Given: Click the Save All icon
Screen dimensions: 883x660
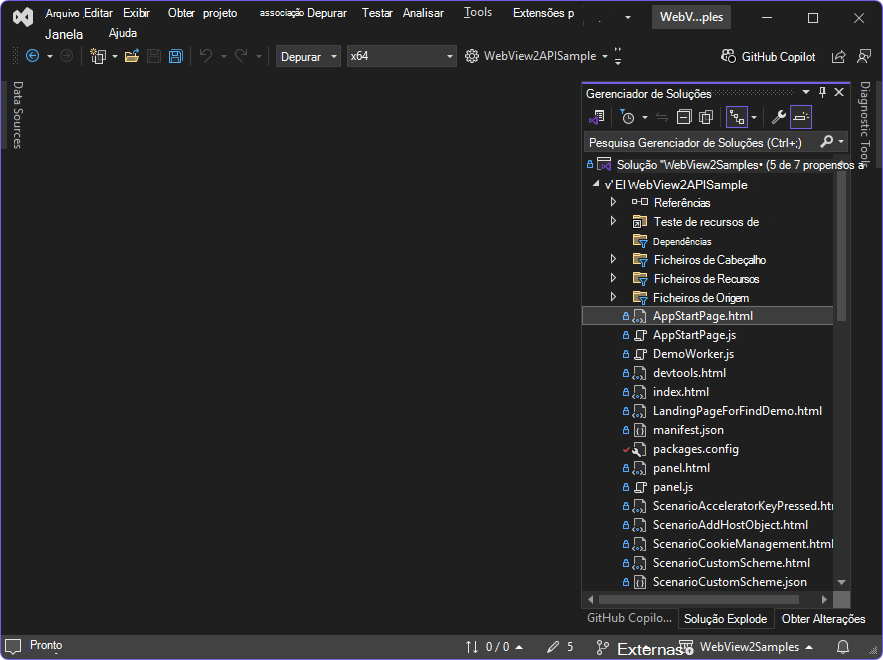Looking at the screenshot, I should (176, 56).
